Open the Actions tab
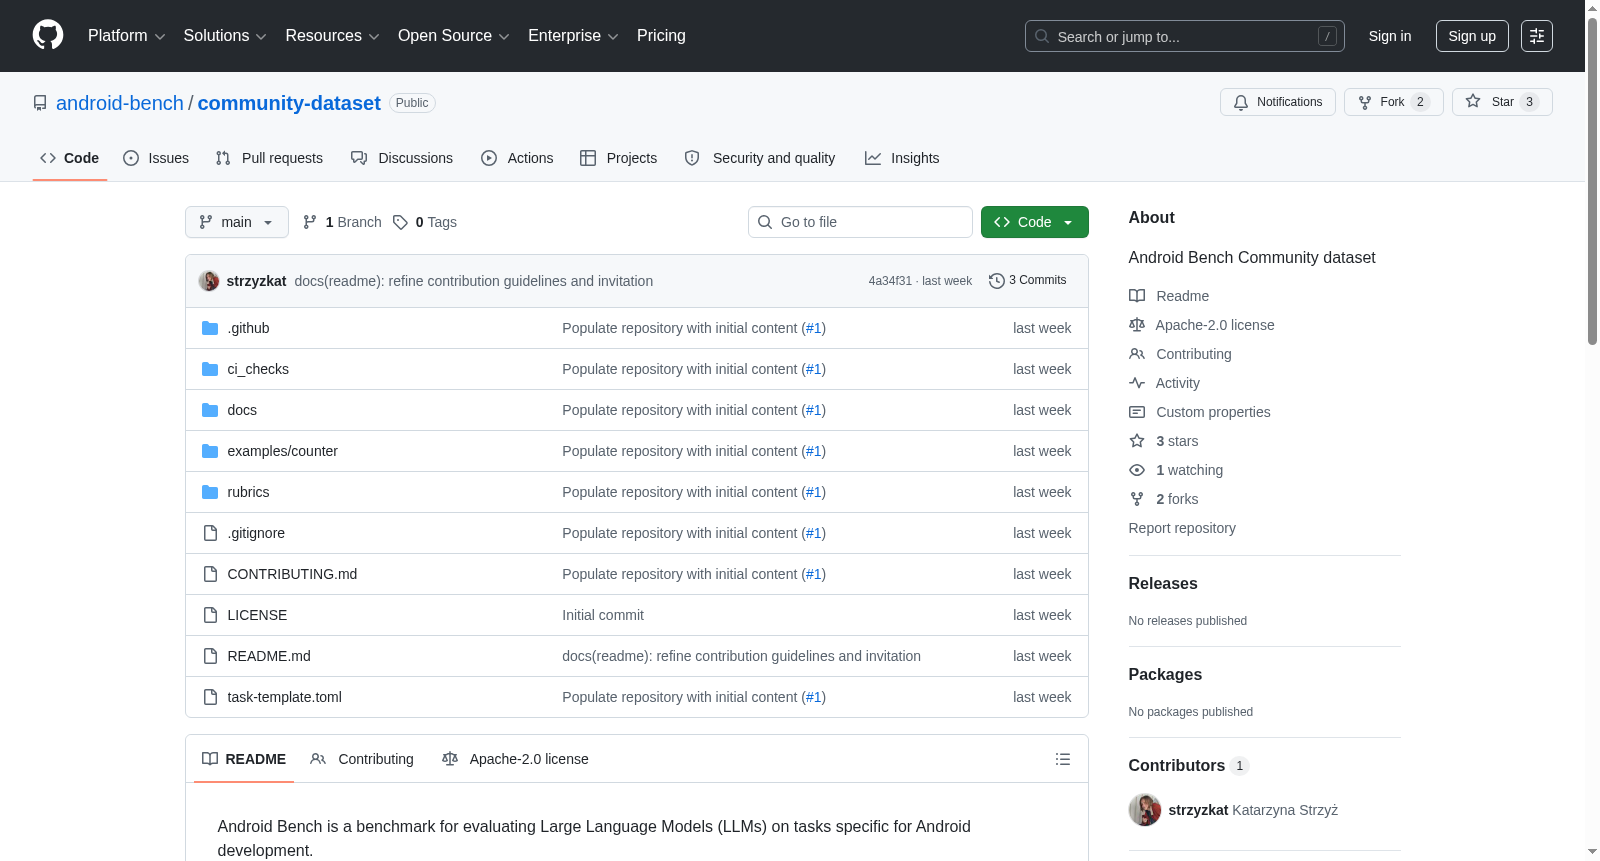 (517, 158)
